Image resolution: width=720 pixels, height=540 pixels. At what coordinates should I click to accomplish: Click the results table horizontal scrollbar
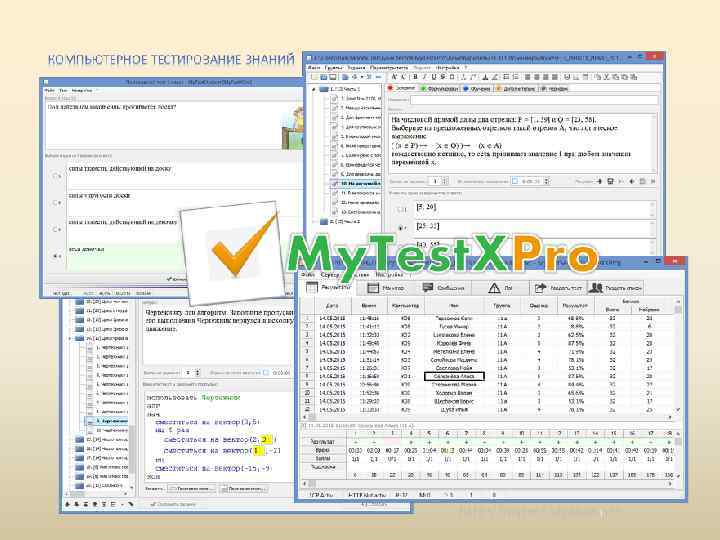click(489, 417)
